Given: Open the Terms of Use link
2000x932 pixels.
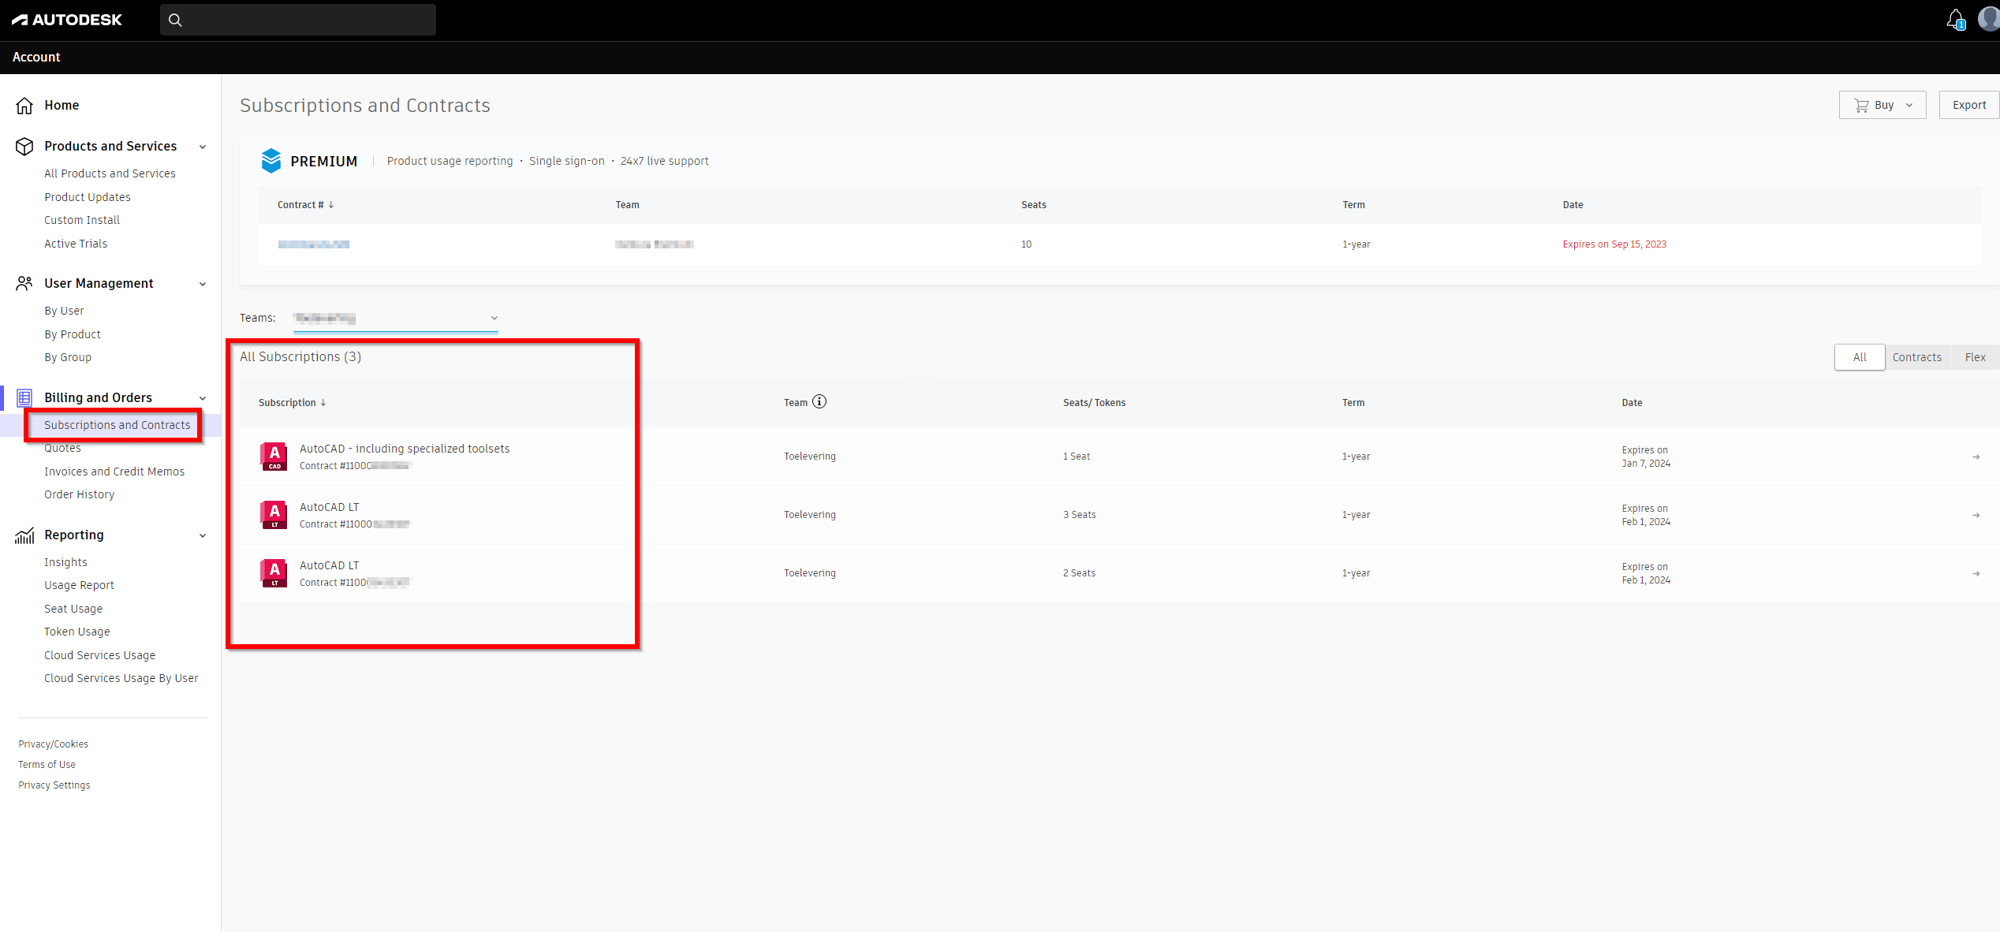Looking at the screenshot, I should coord(47,764).
